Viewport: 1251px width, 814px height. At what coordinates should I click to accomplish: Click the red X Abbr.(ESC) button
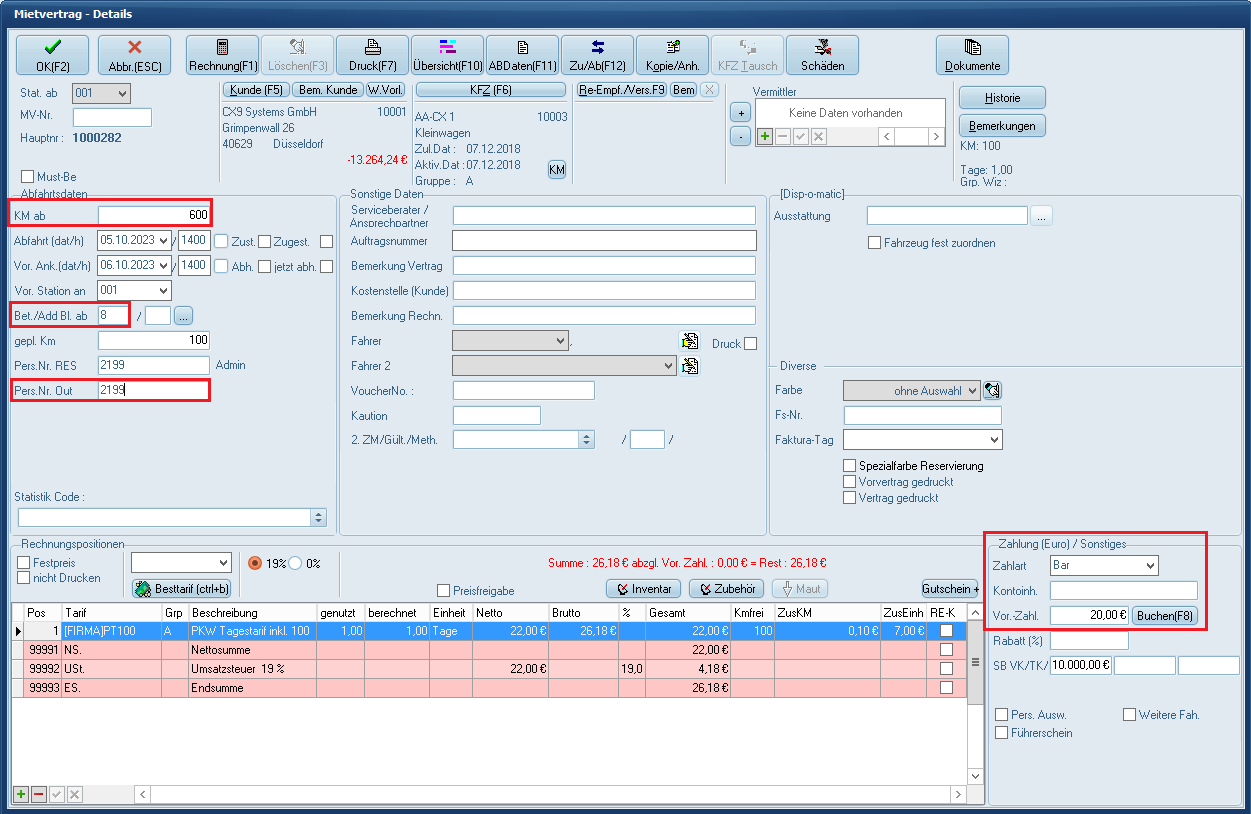click(134, 55)
